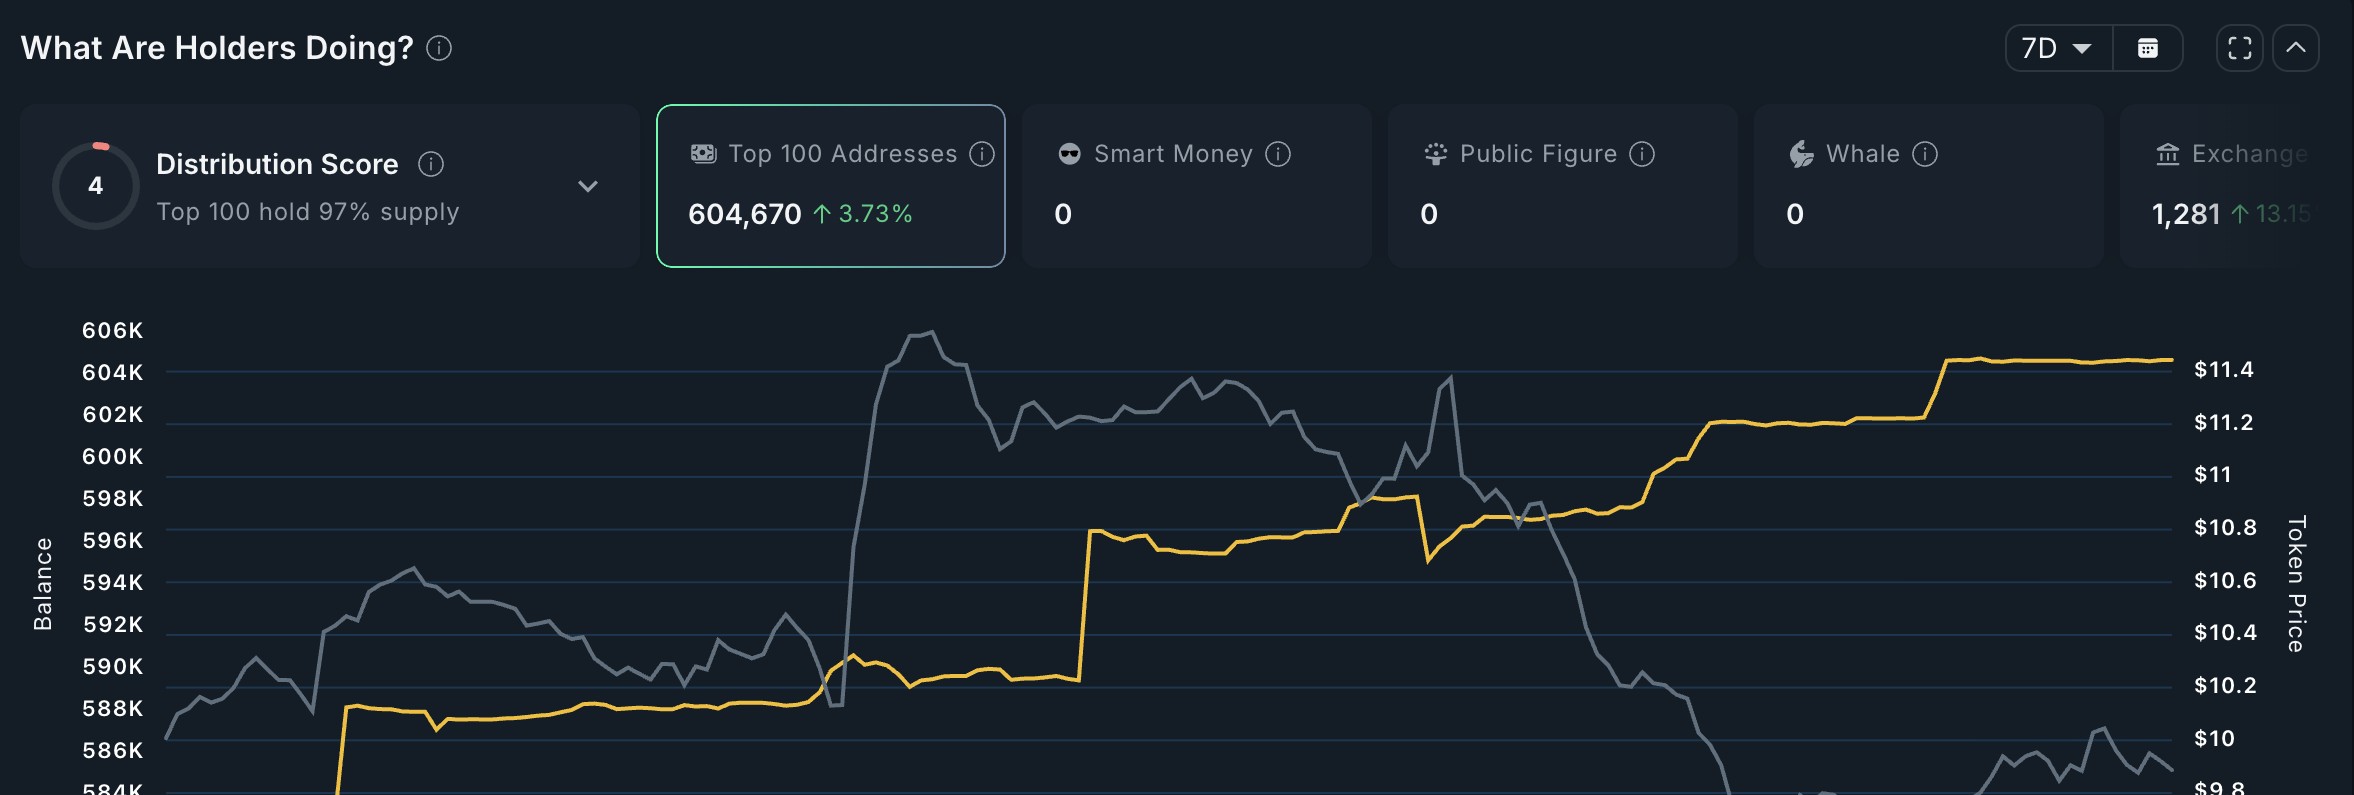Select the Public Figure tab
The height and width of the screenshot is (795, 2354).
pyautogui.click(x=1563, y=186)
